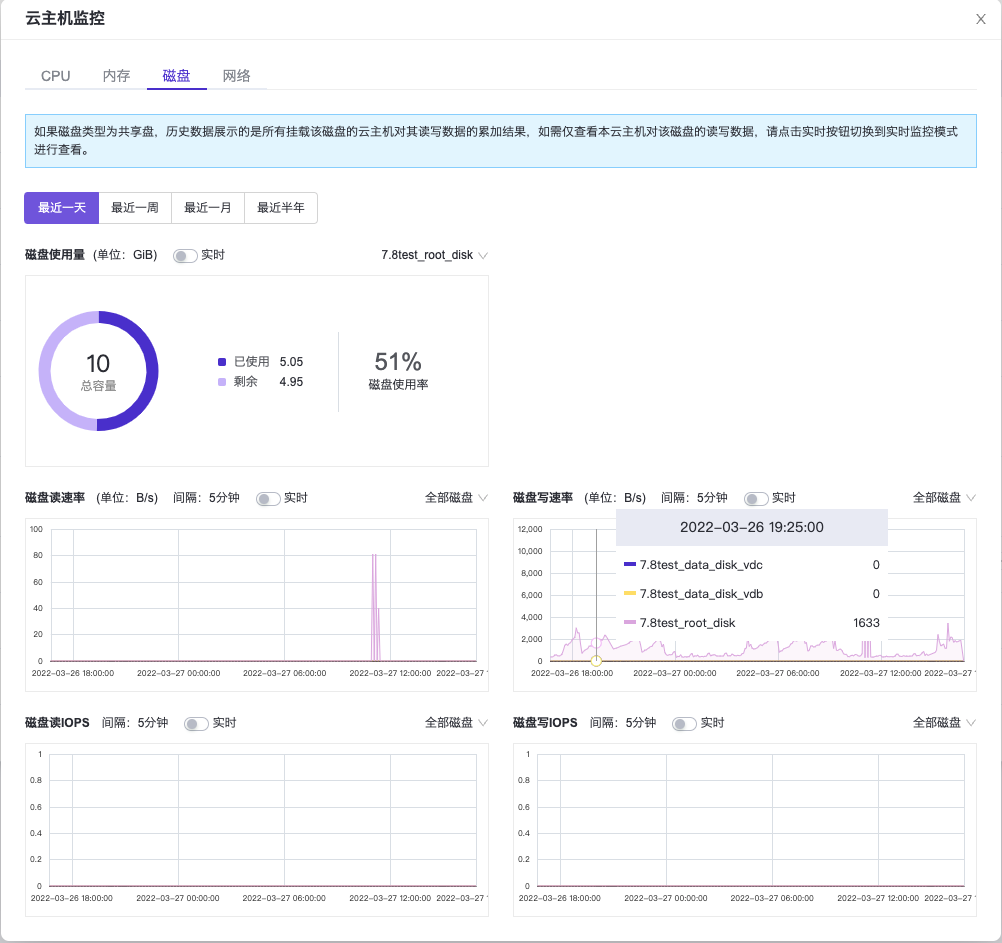This screenshot has height=943, width=1002.
Task: Select the 最近一月 time range
Action: tap(208, 208)
